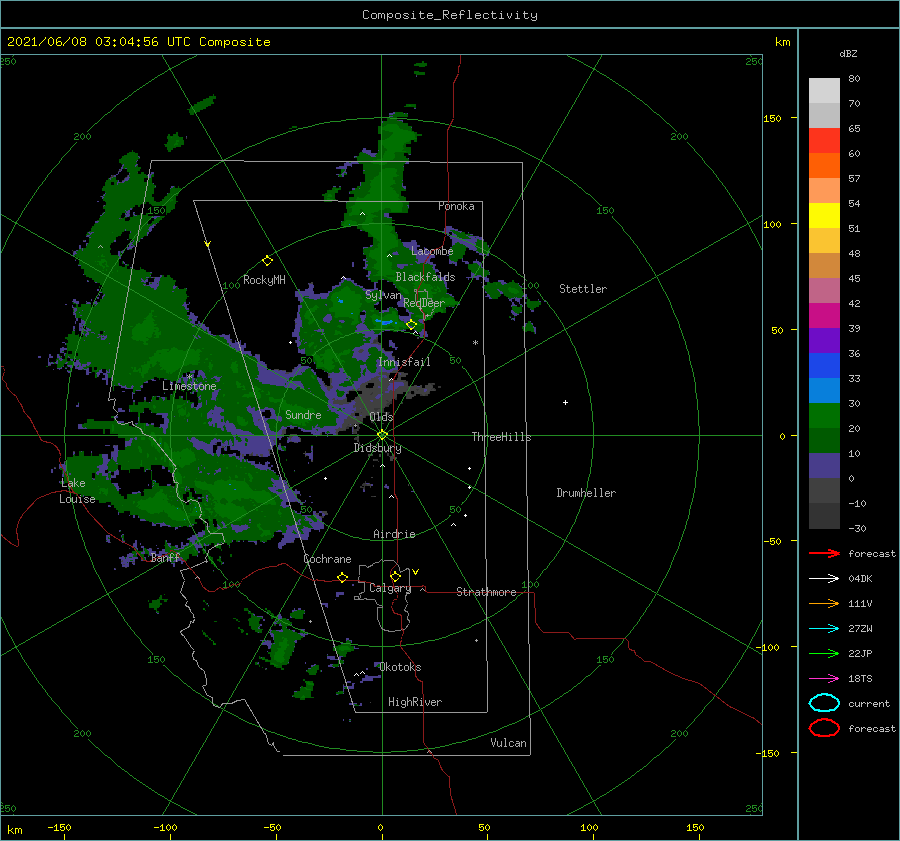
Task: Click the cyan 27ZW arrow icon
Action: click(824, 629)
